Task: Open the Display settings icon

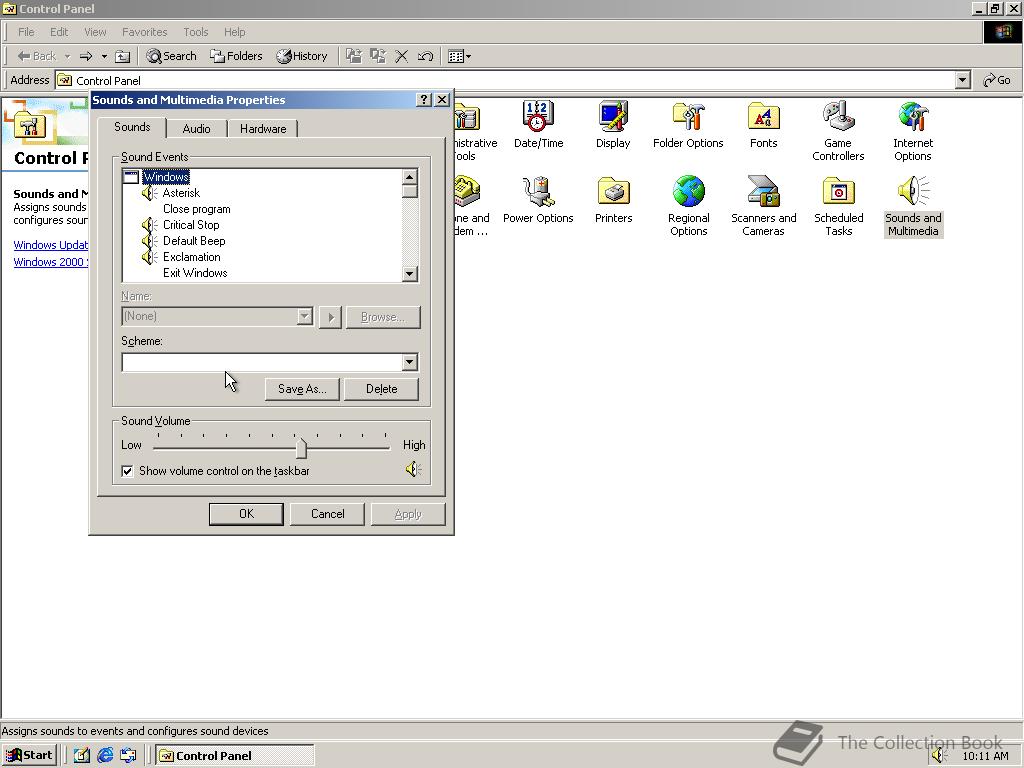Action: (x=613, y=118)
